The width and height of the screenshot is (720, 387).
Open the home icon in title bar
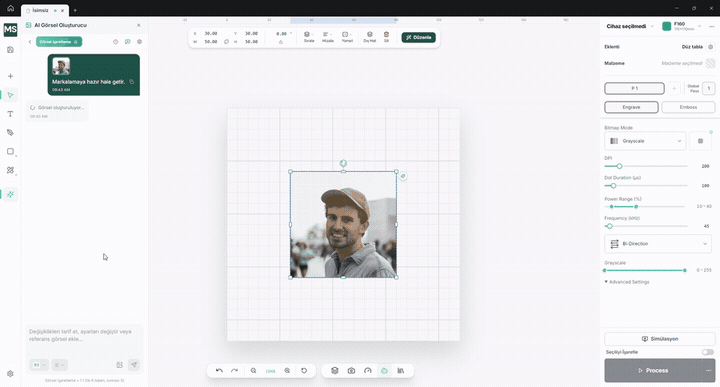pos(11,8)
